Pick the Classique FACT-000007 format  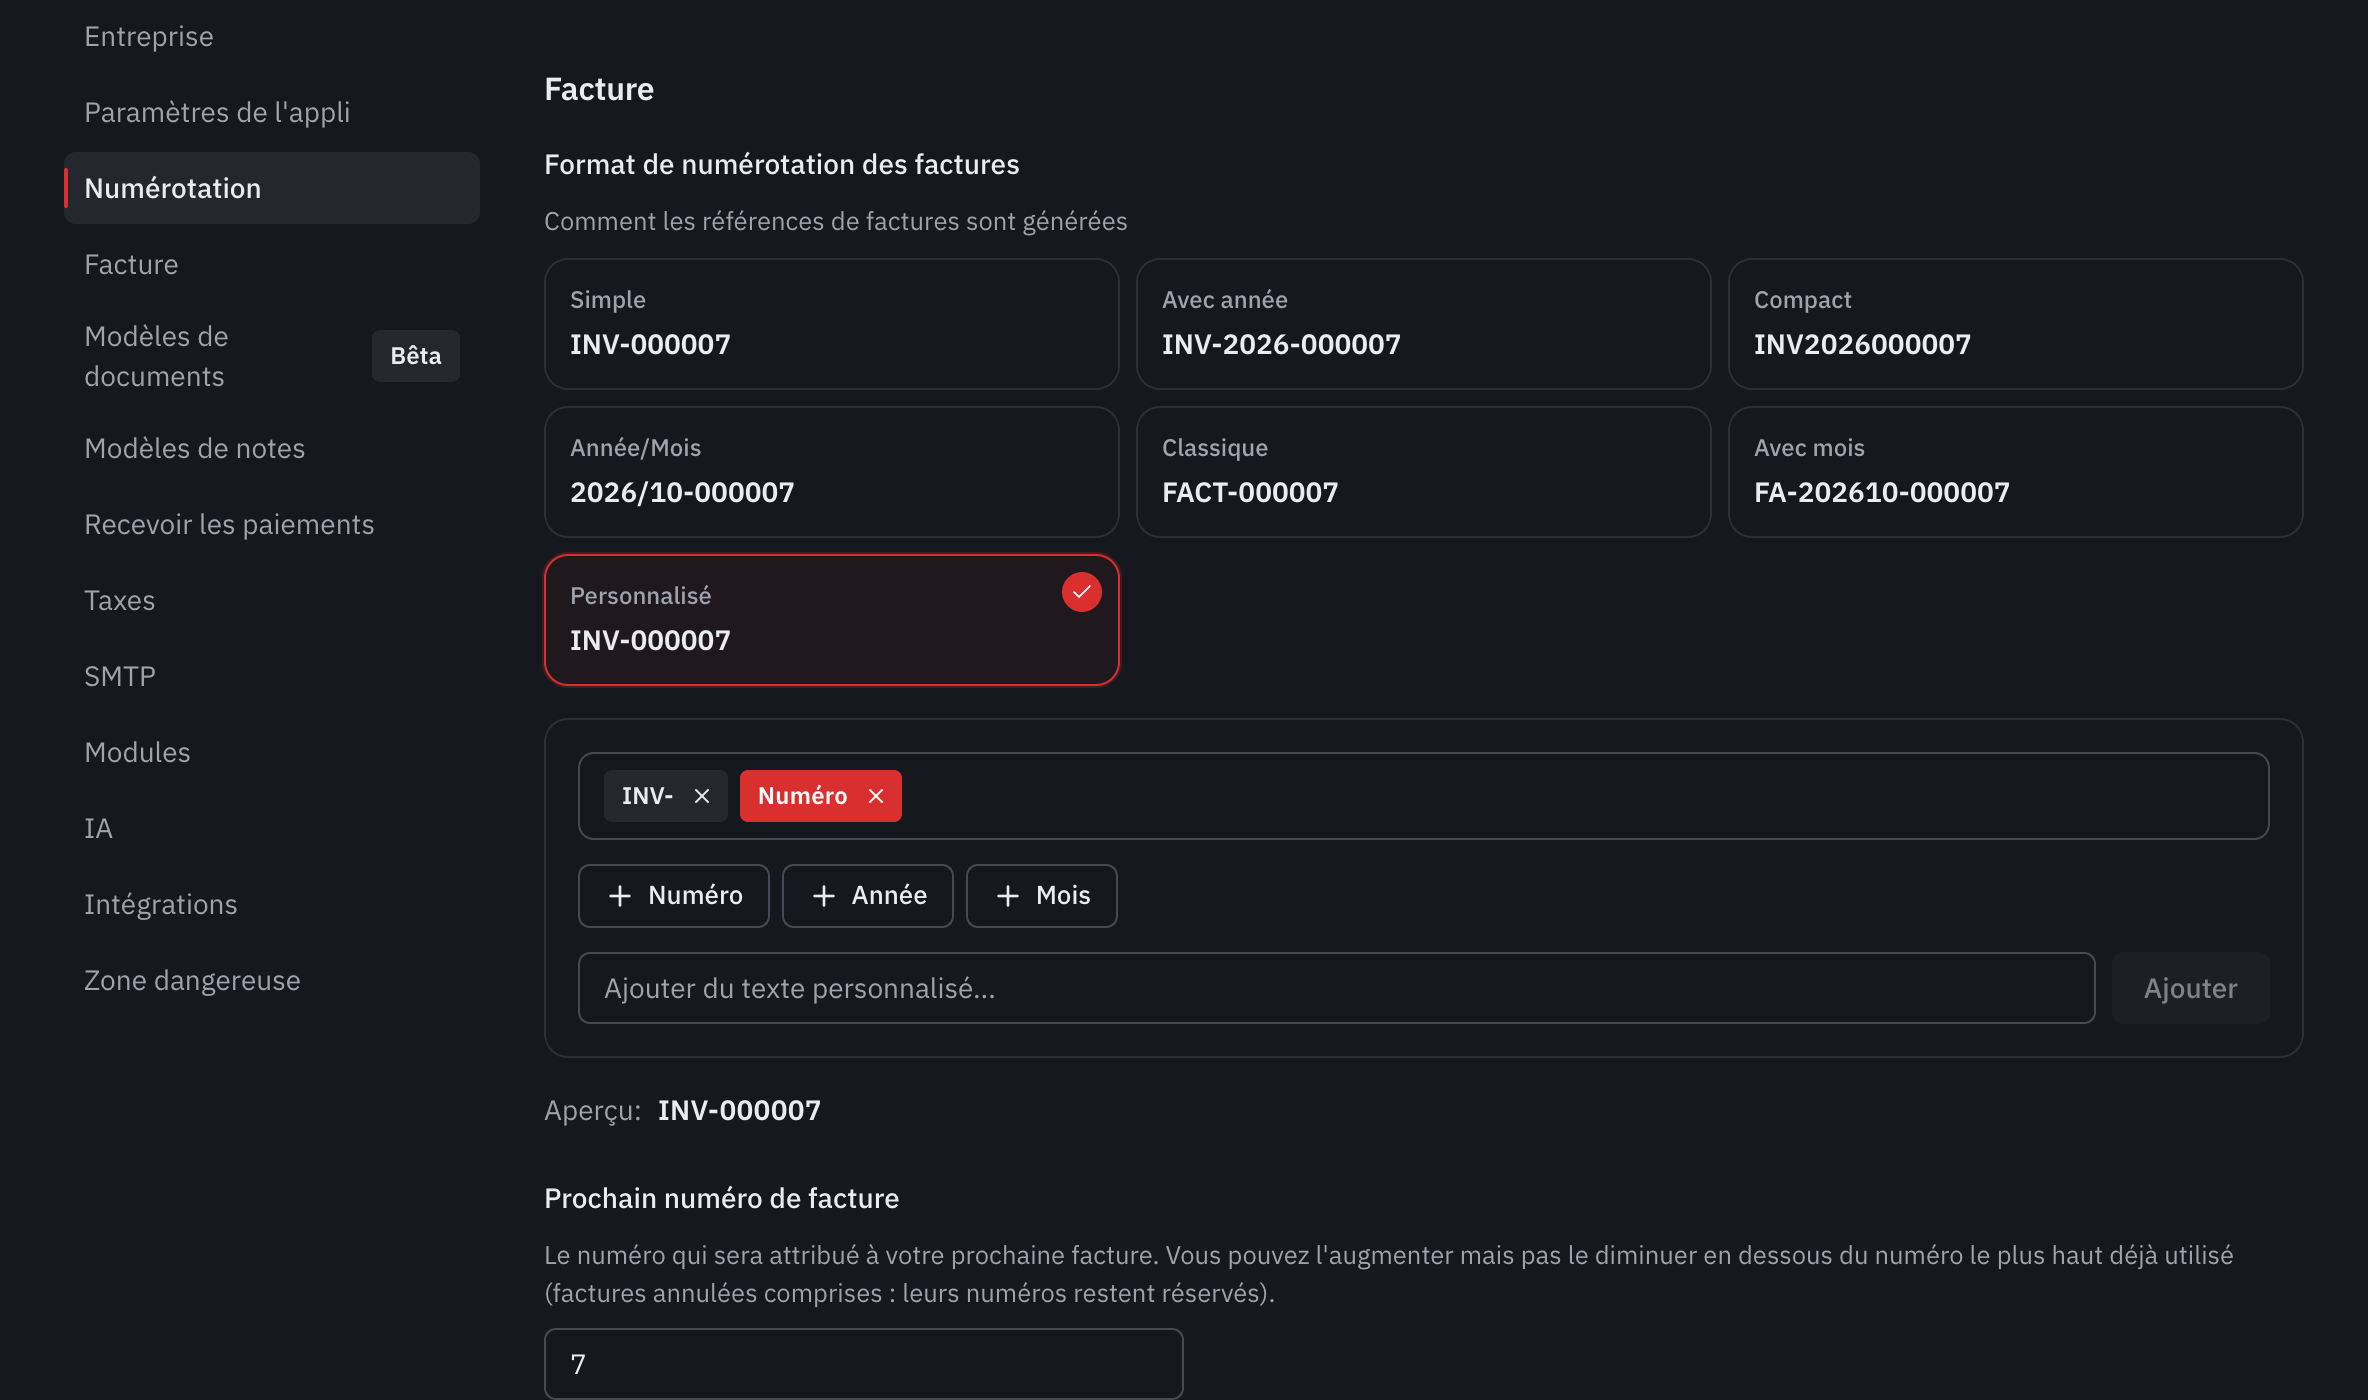pos(1424,472)
